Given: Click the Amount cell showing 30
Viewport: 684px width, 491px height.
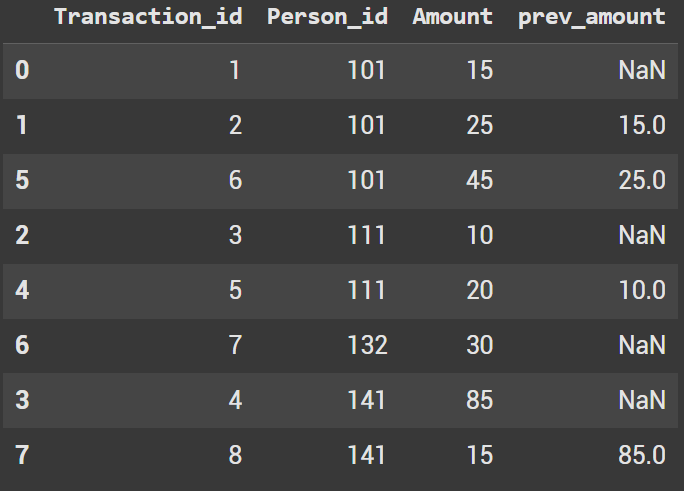Looking at the screenshot, I should point(479,345).
